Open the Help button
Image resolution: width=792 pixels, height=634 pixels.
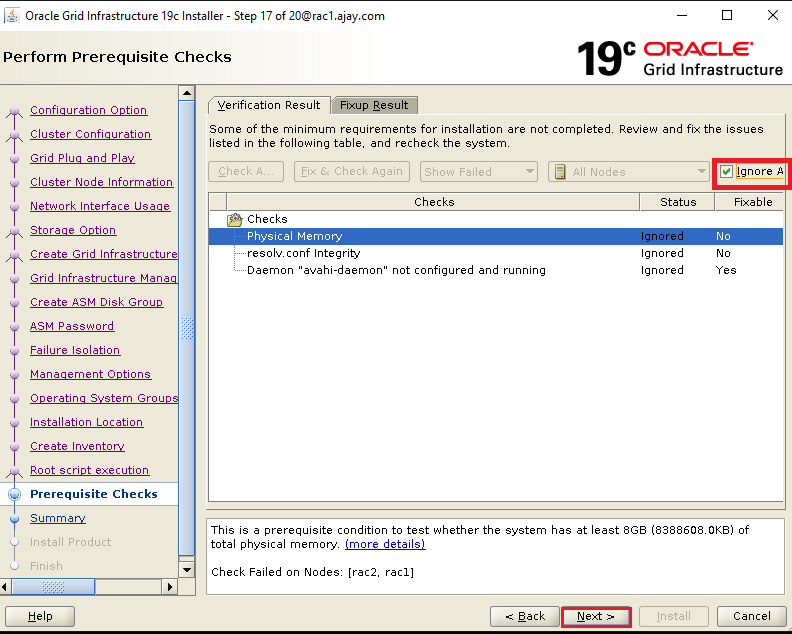(40, 616)
